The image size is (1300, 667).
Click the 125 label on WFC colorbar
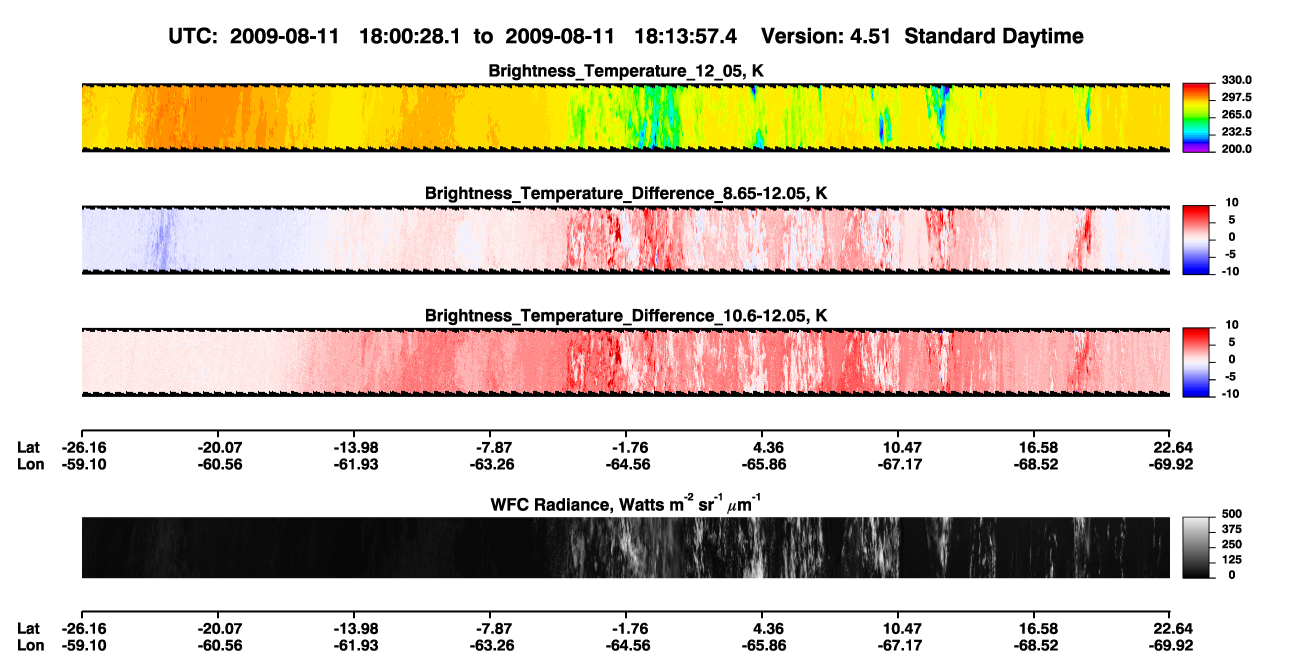(x=1231, y=560)
